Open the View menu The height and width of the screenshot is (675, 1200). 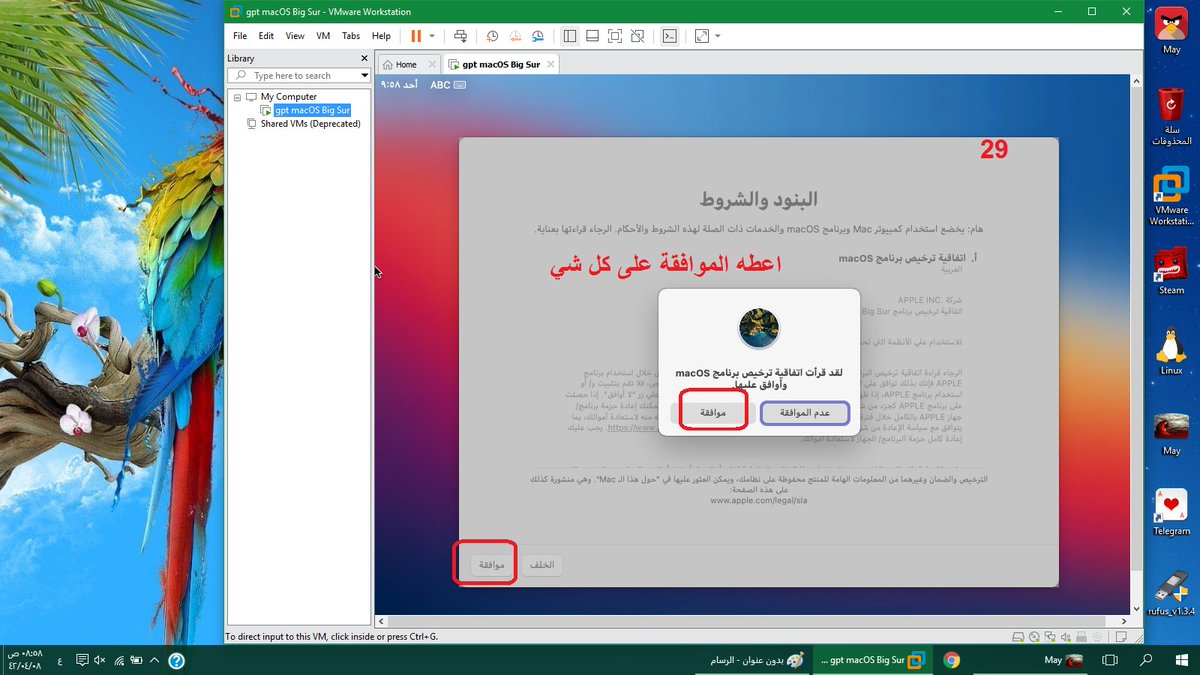(x=295, y=36)
